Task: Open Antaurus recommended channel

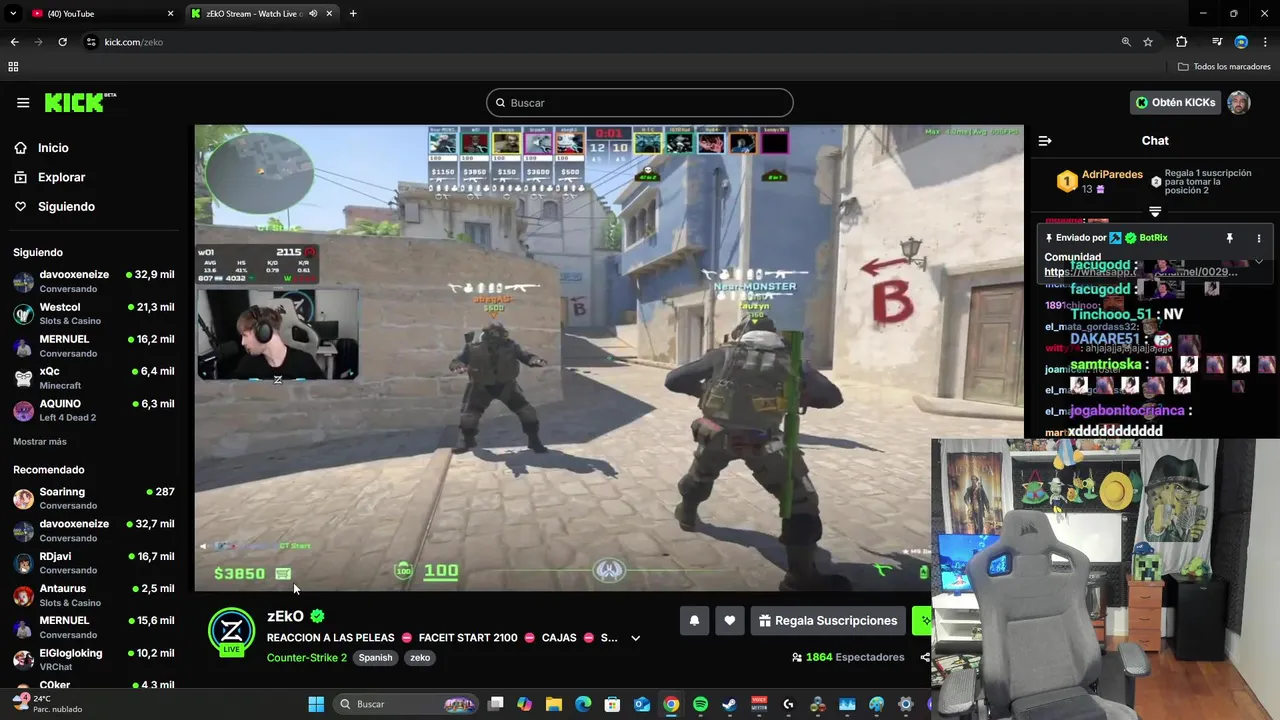Action: click(94, 595)
